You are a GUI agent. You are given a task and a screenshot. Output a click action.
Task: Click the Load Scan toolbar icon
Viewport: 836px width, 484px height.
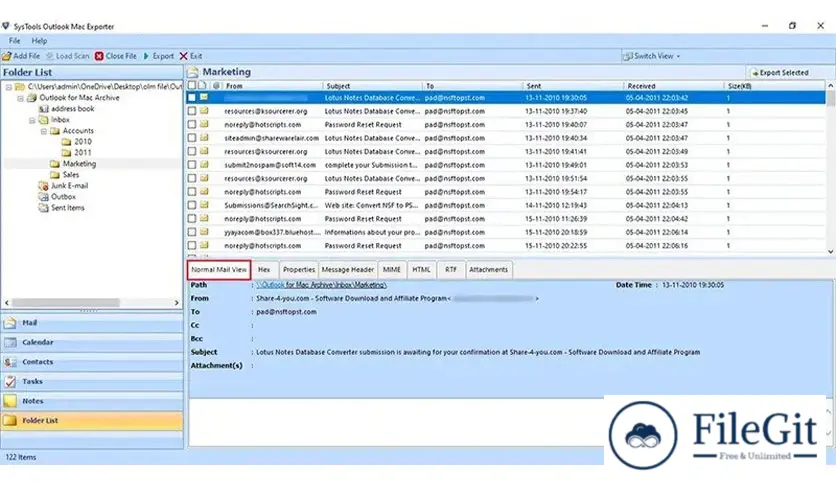point(50,56)
